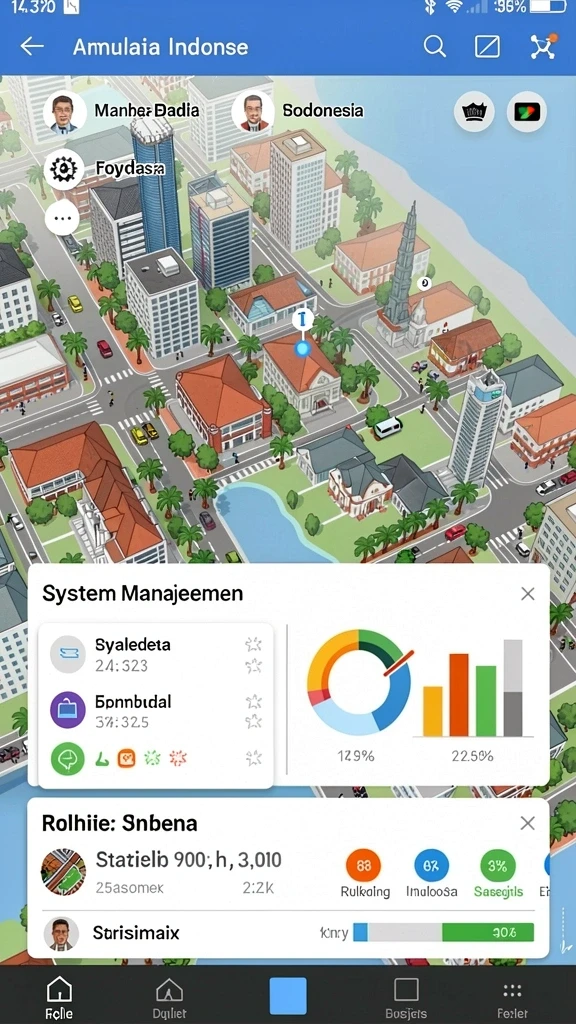Viewport: 576px width, 1024px height.
Task: Open the Manher Dadia profile avatar
Action: coord(65,112)
